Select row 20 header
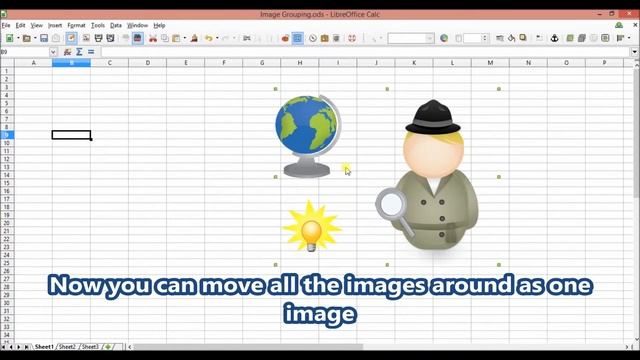Screen dimensions: 640x360 coord(7,223)
